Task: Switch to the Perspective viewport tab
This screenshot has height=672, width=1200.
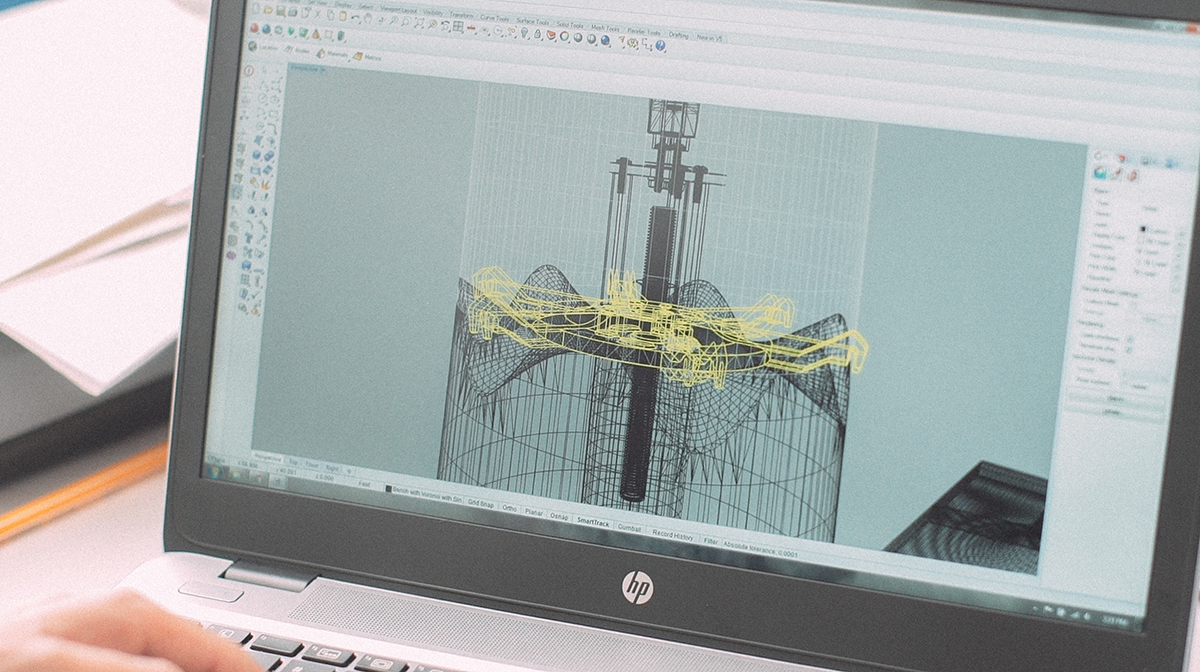Action: pos(268,457)
